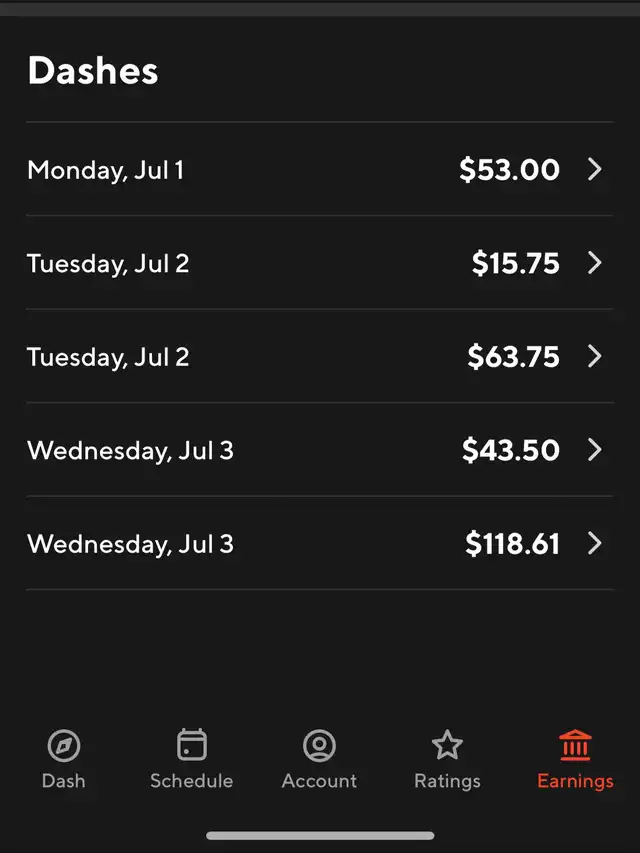Image resolution: width=640 pixels, height=853 pixels.
Task: Open chevron for $118.61 dash
Action: coord(595,543)
